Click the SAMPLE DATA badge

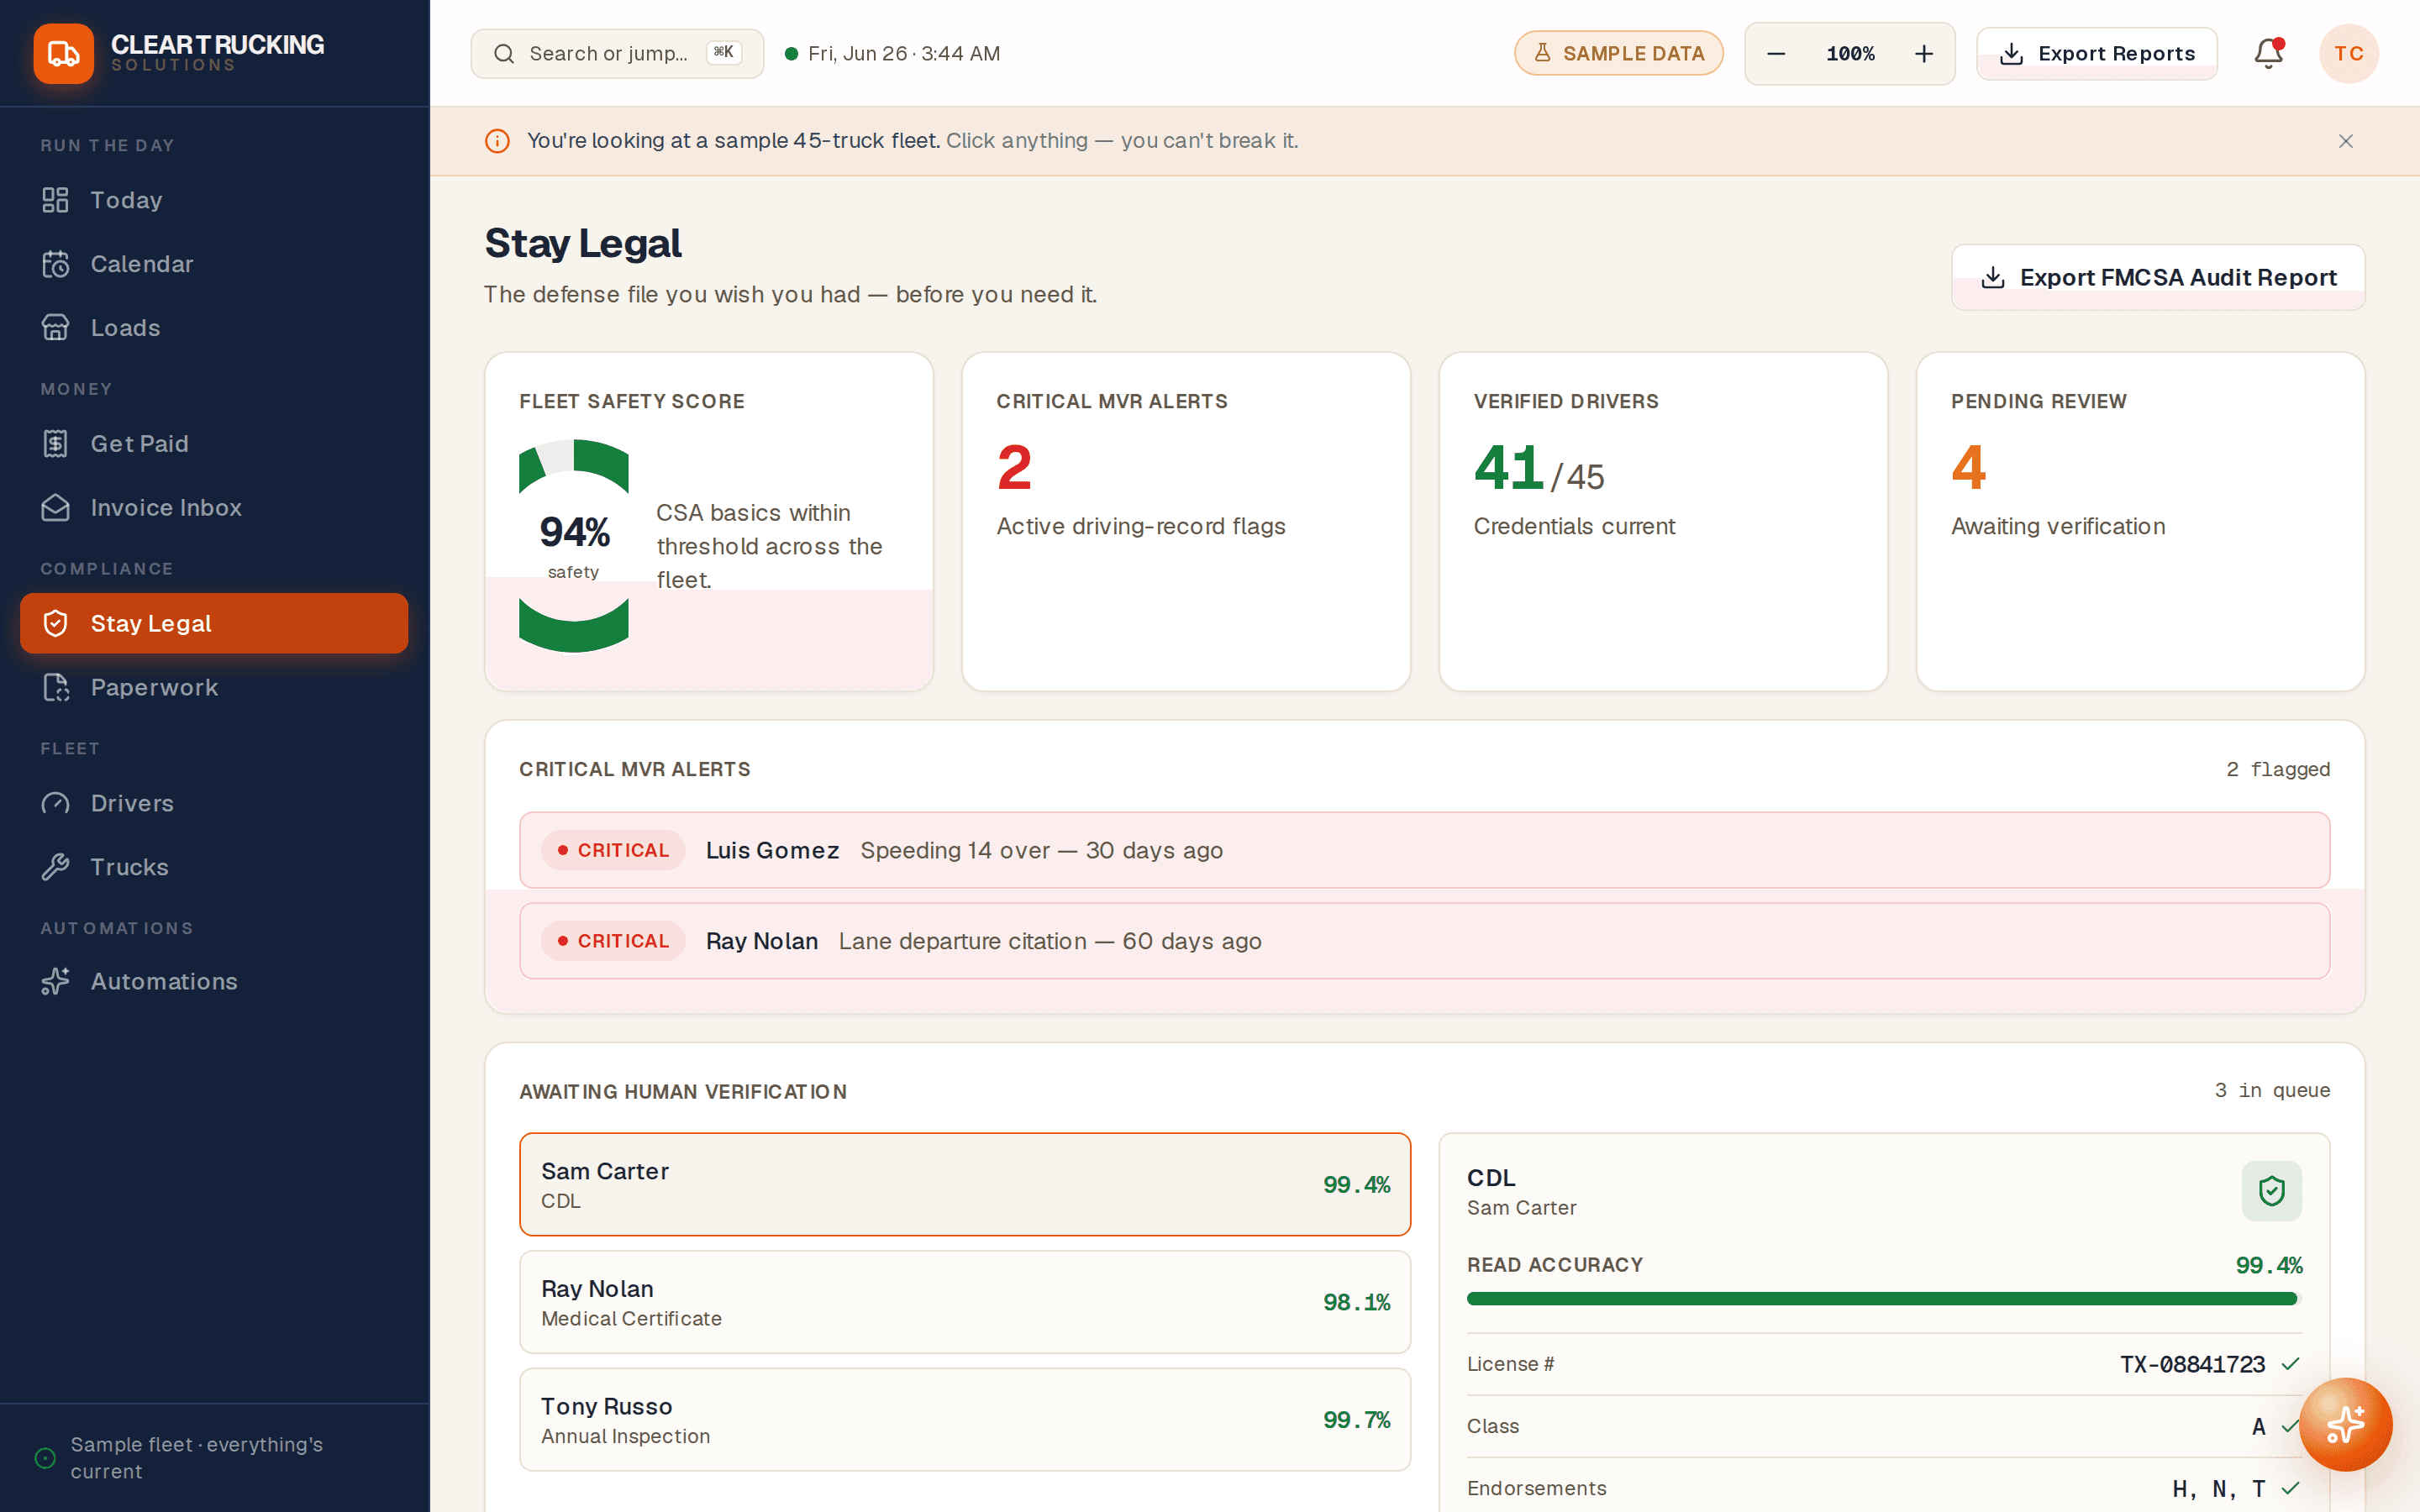point(1618,53)
